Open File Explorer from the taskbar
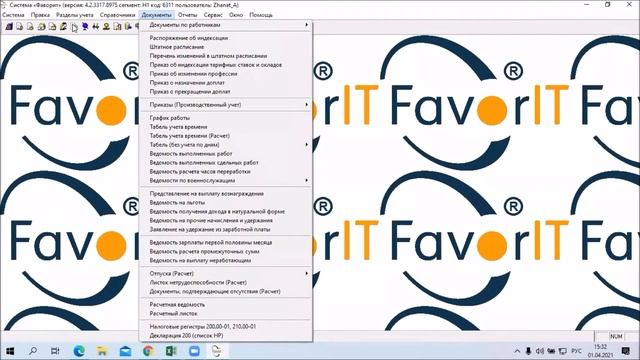This screenshot has height=360, width=640. pyautogui.click(x=102, y=351)
